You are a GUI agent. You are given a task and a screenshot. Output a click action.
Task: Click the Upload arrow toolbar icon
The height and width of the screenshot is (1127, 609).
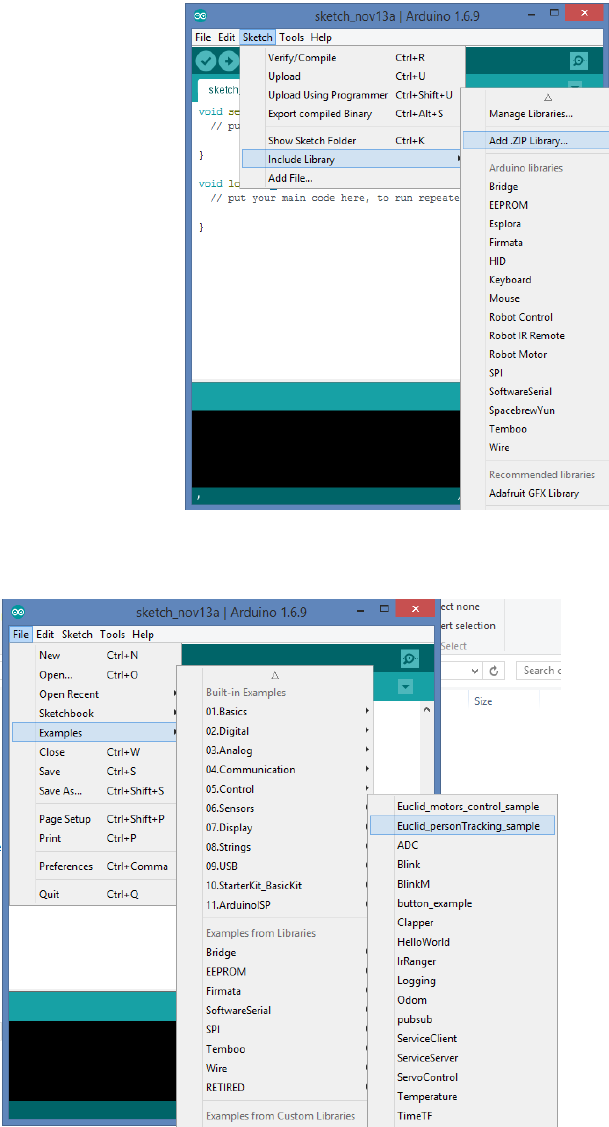tap(229, 62)
